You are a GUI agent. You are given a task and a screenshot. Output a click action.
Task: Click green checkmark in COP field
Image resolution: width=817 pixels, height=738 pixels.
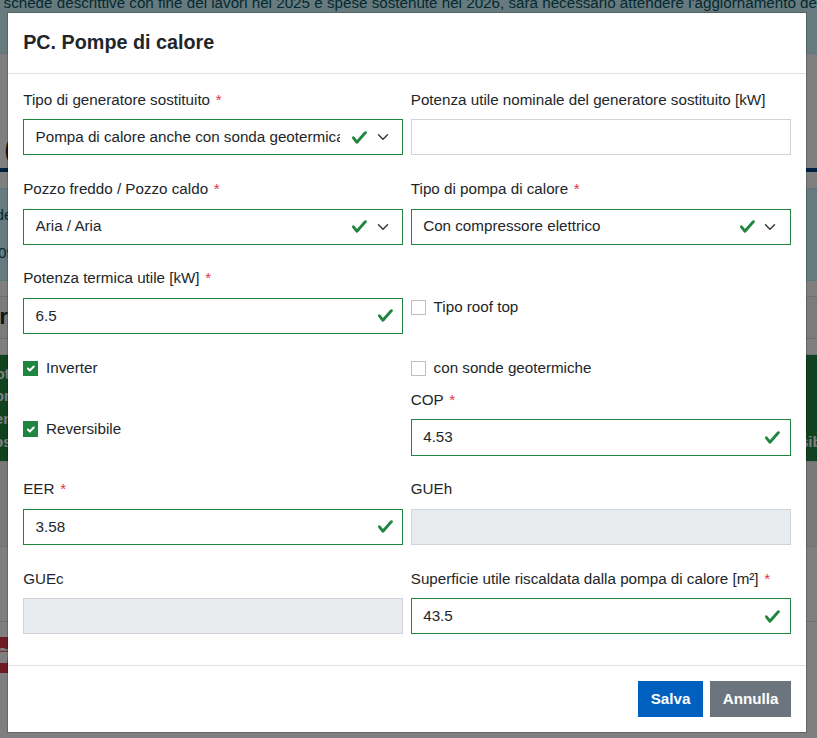[772, 437]
